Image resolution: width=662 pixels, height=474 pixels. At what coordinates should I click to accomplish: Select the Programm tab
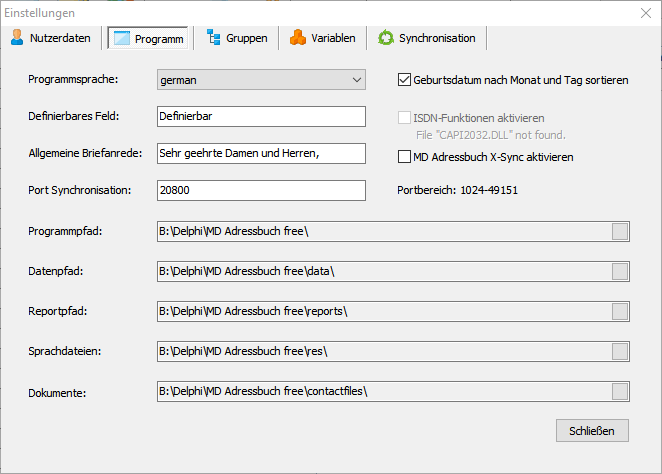click(148, 38)
